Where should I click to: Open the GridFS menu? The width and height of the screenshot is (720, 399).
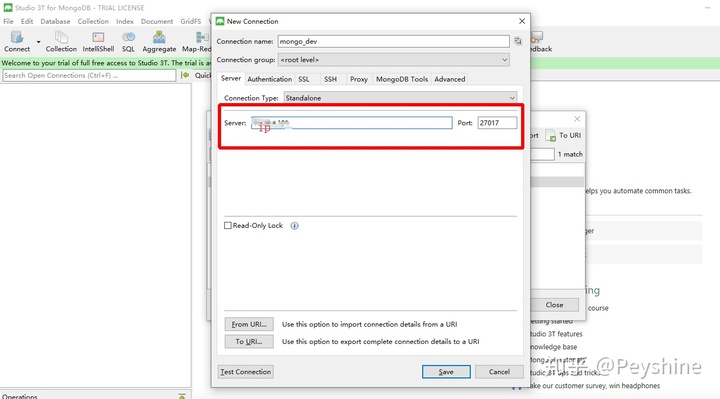tap(191, 22)
